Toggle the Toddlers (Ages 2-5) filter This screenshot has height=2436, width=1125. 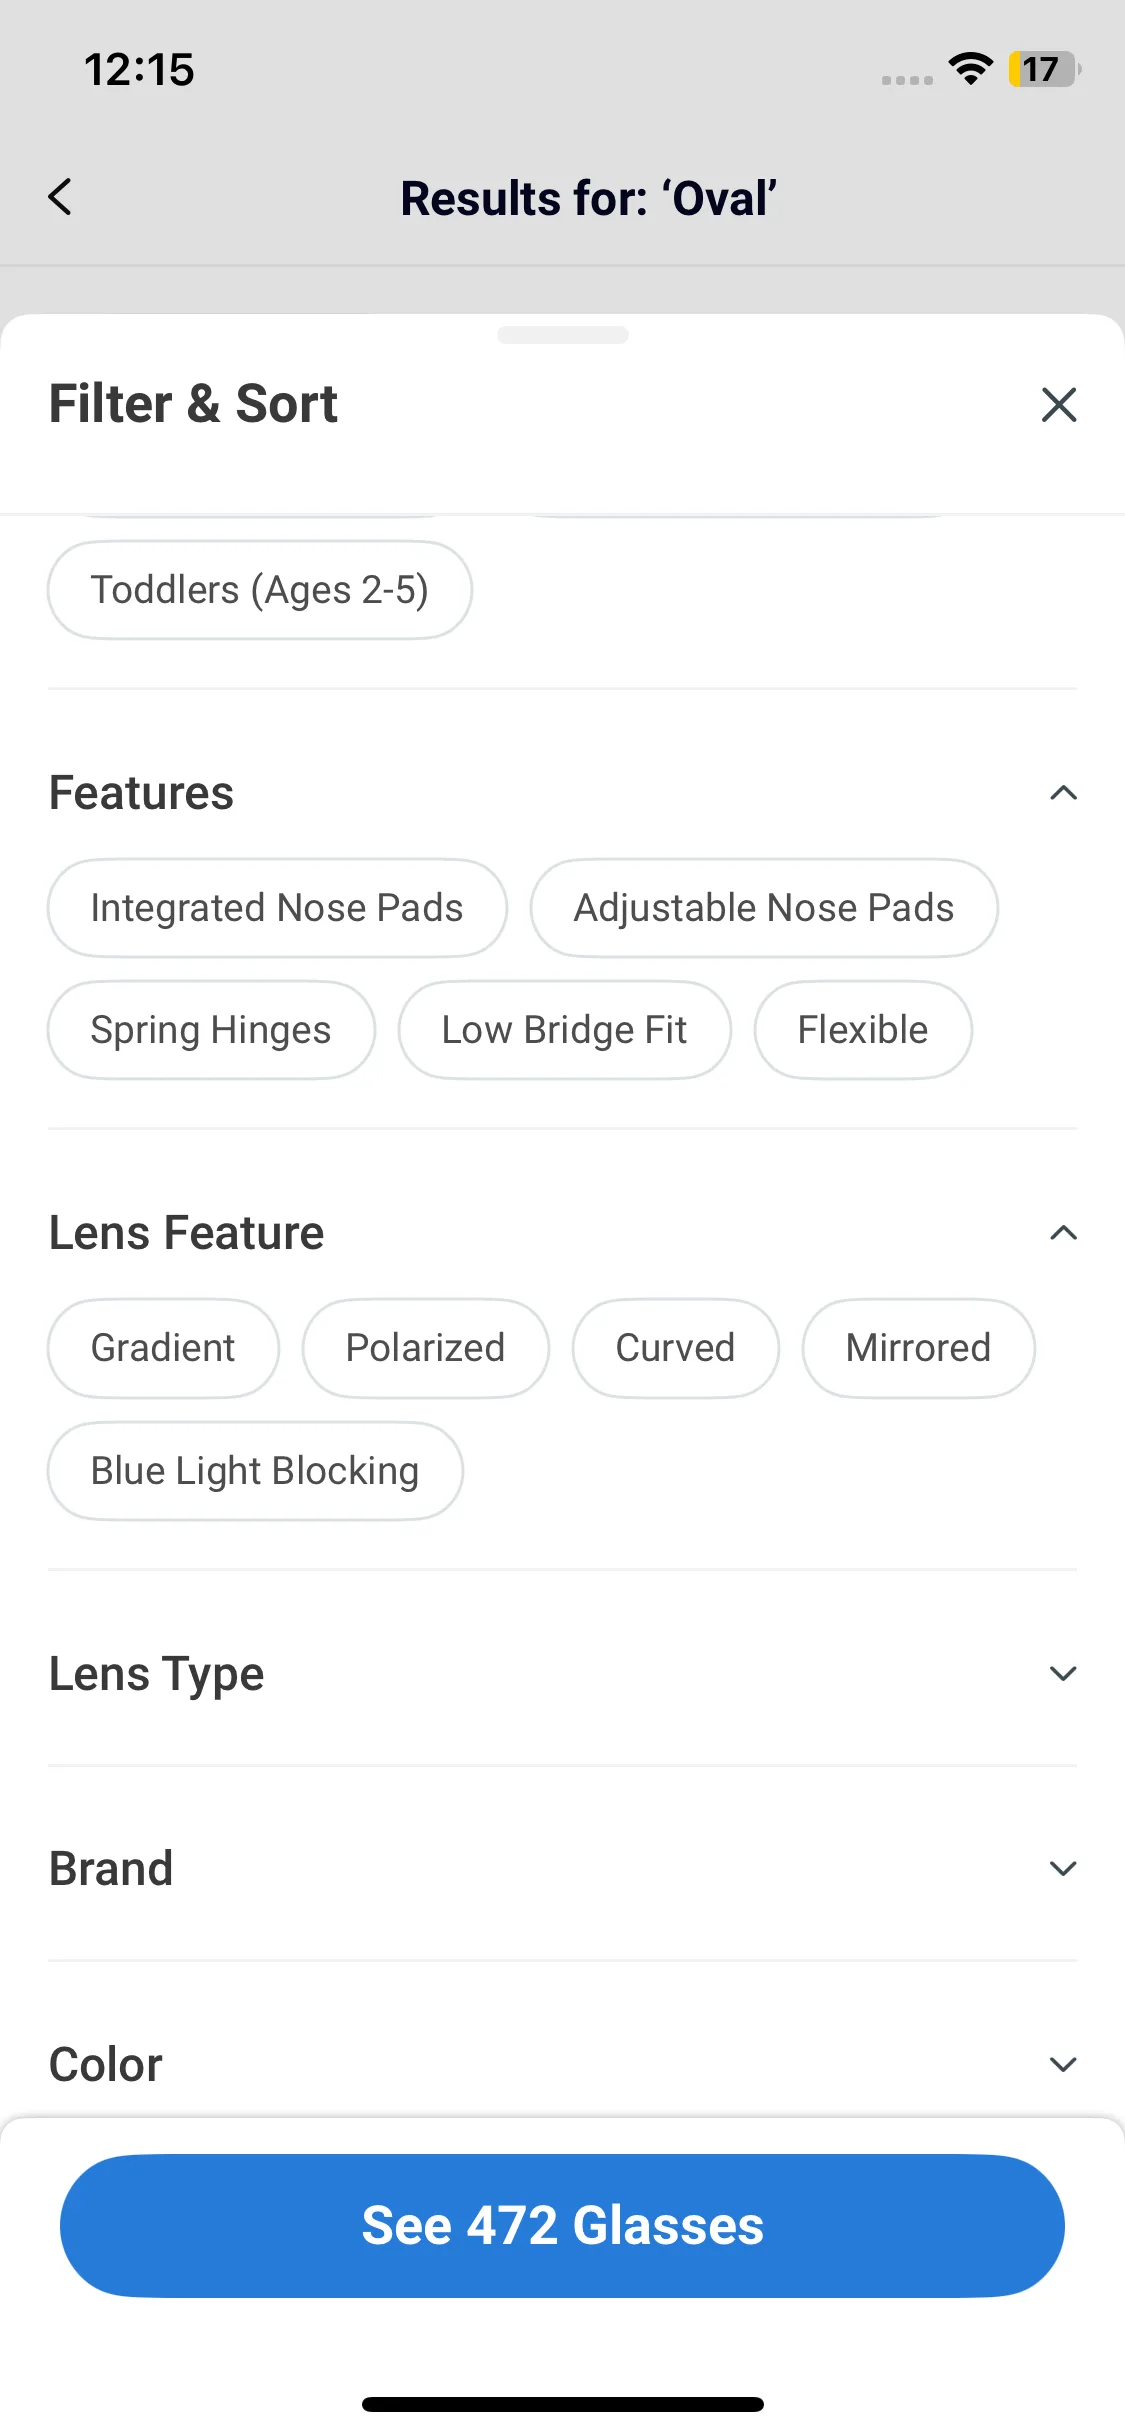[260, 590]
